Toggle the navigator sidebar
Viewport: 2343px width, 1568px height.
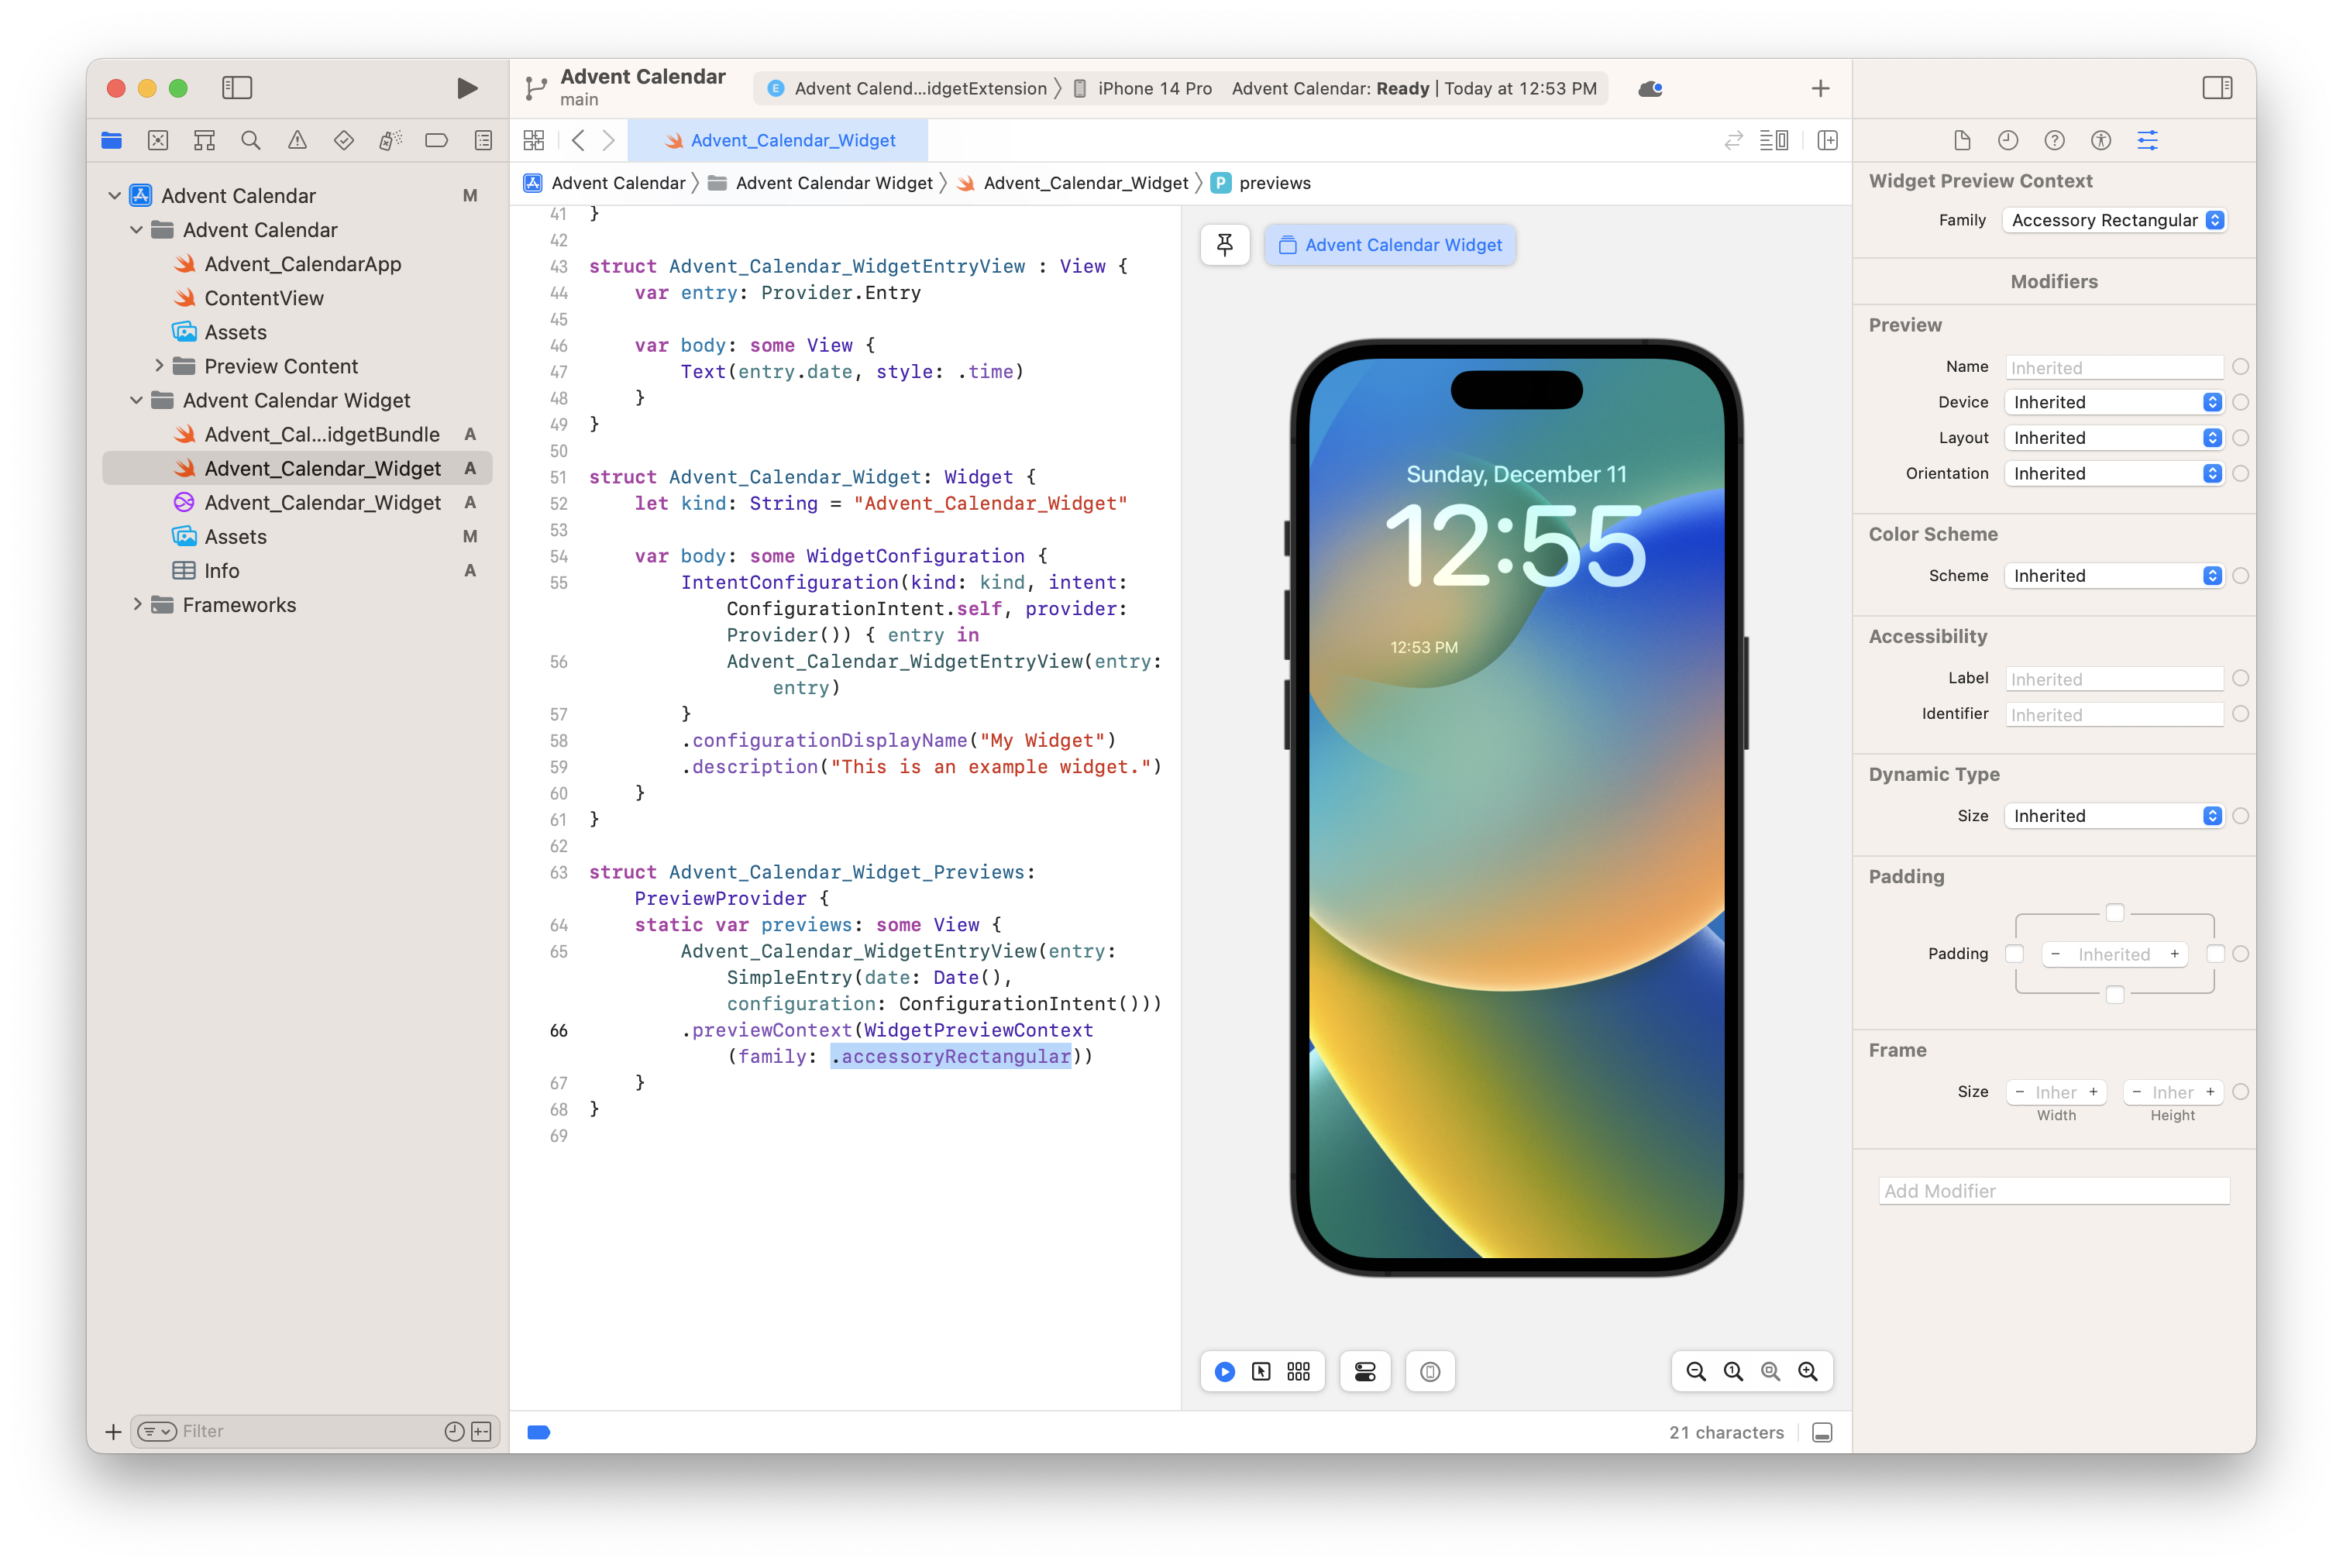click(x=237, y=88)
